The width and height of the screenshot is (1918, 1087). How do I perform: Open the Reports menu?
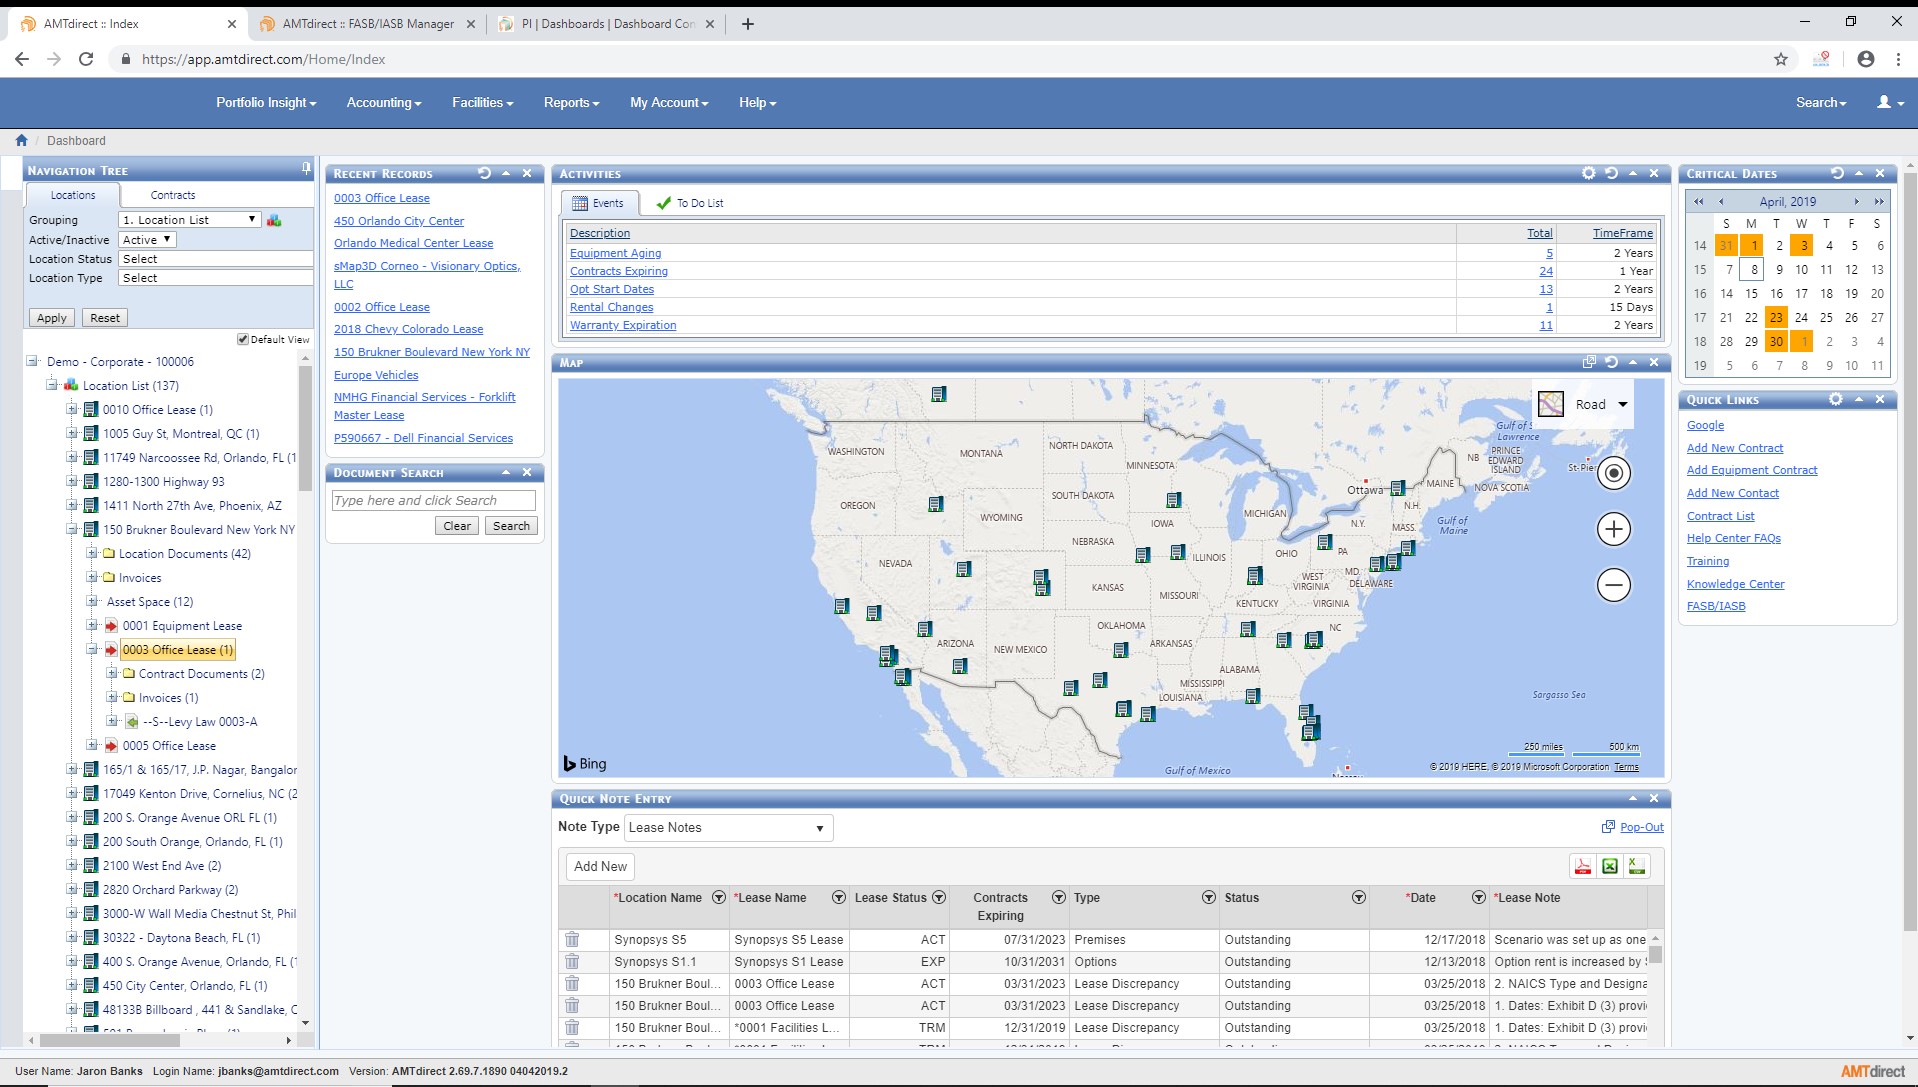571,102
